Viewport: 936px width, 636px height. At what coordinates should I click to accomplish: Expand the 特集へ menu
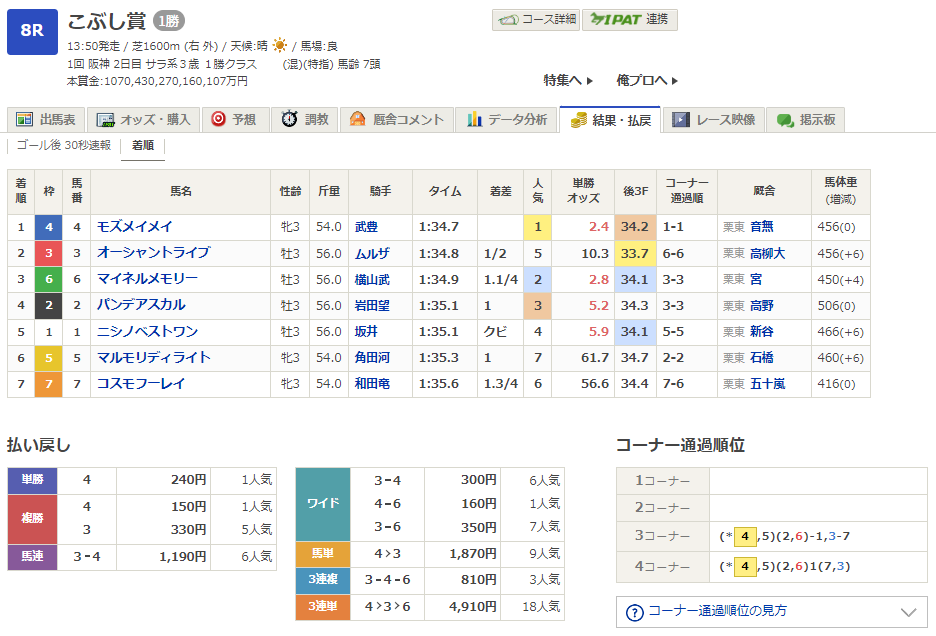(x=568, y=80)
